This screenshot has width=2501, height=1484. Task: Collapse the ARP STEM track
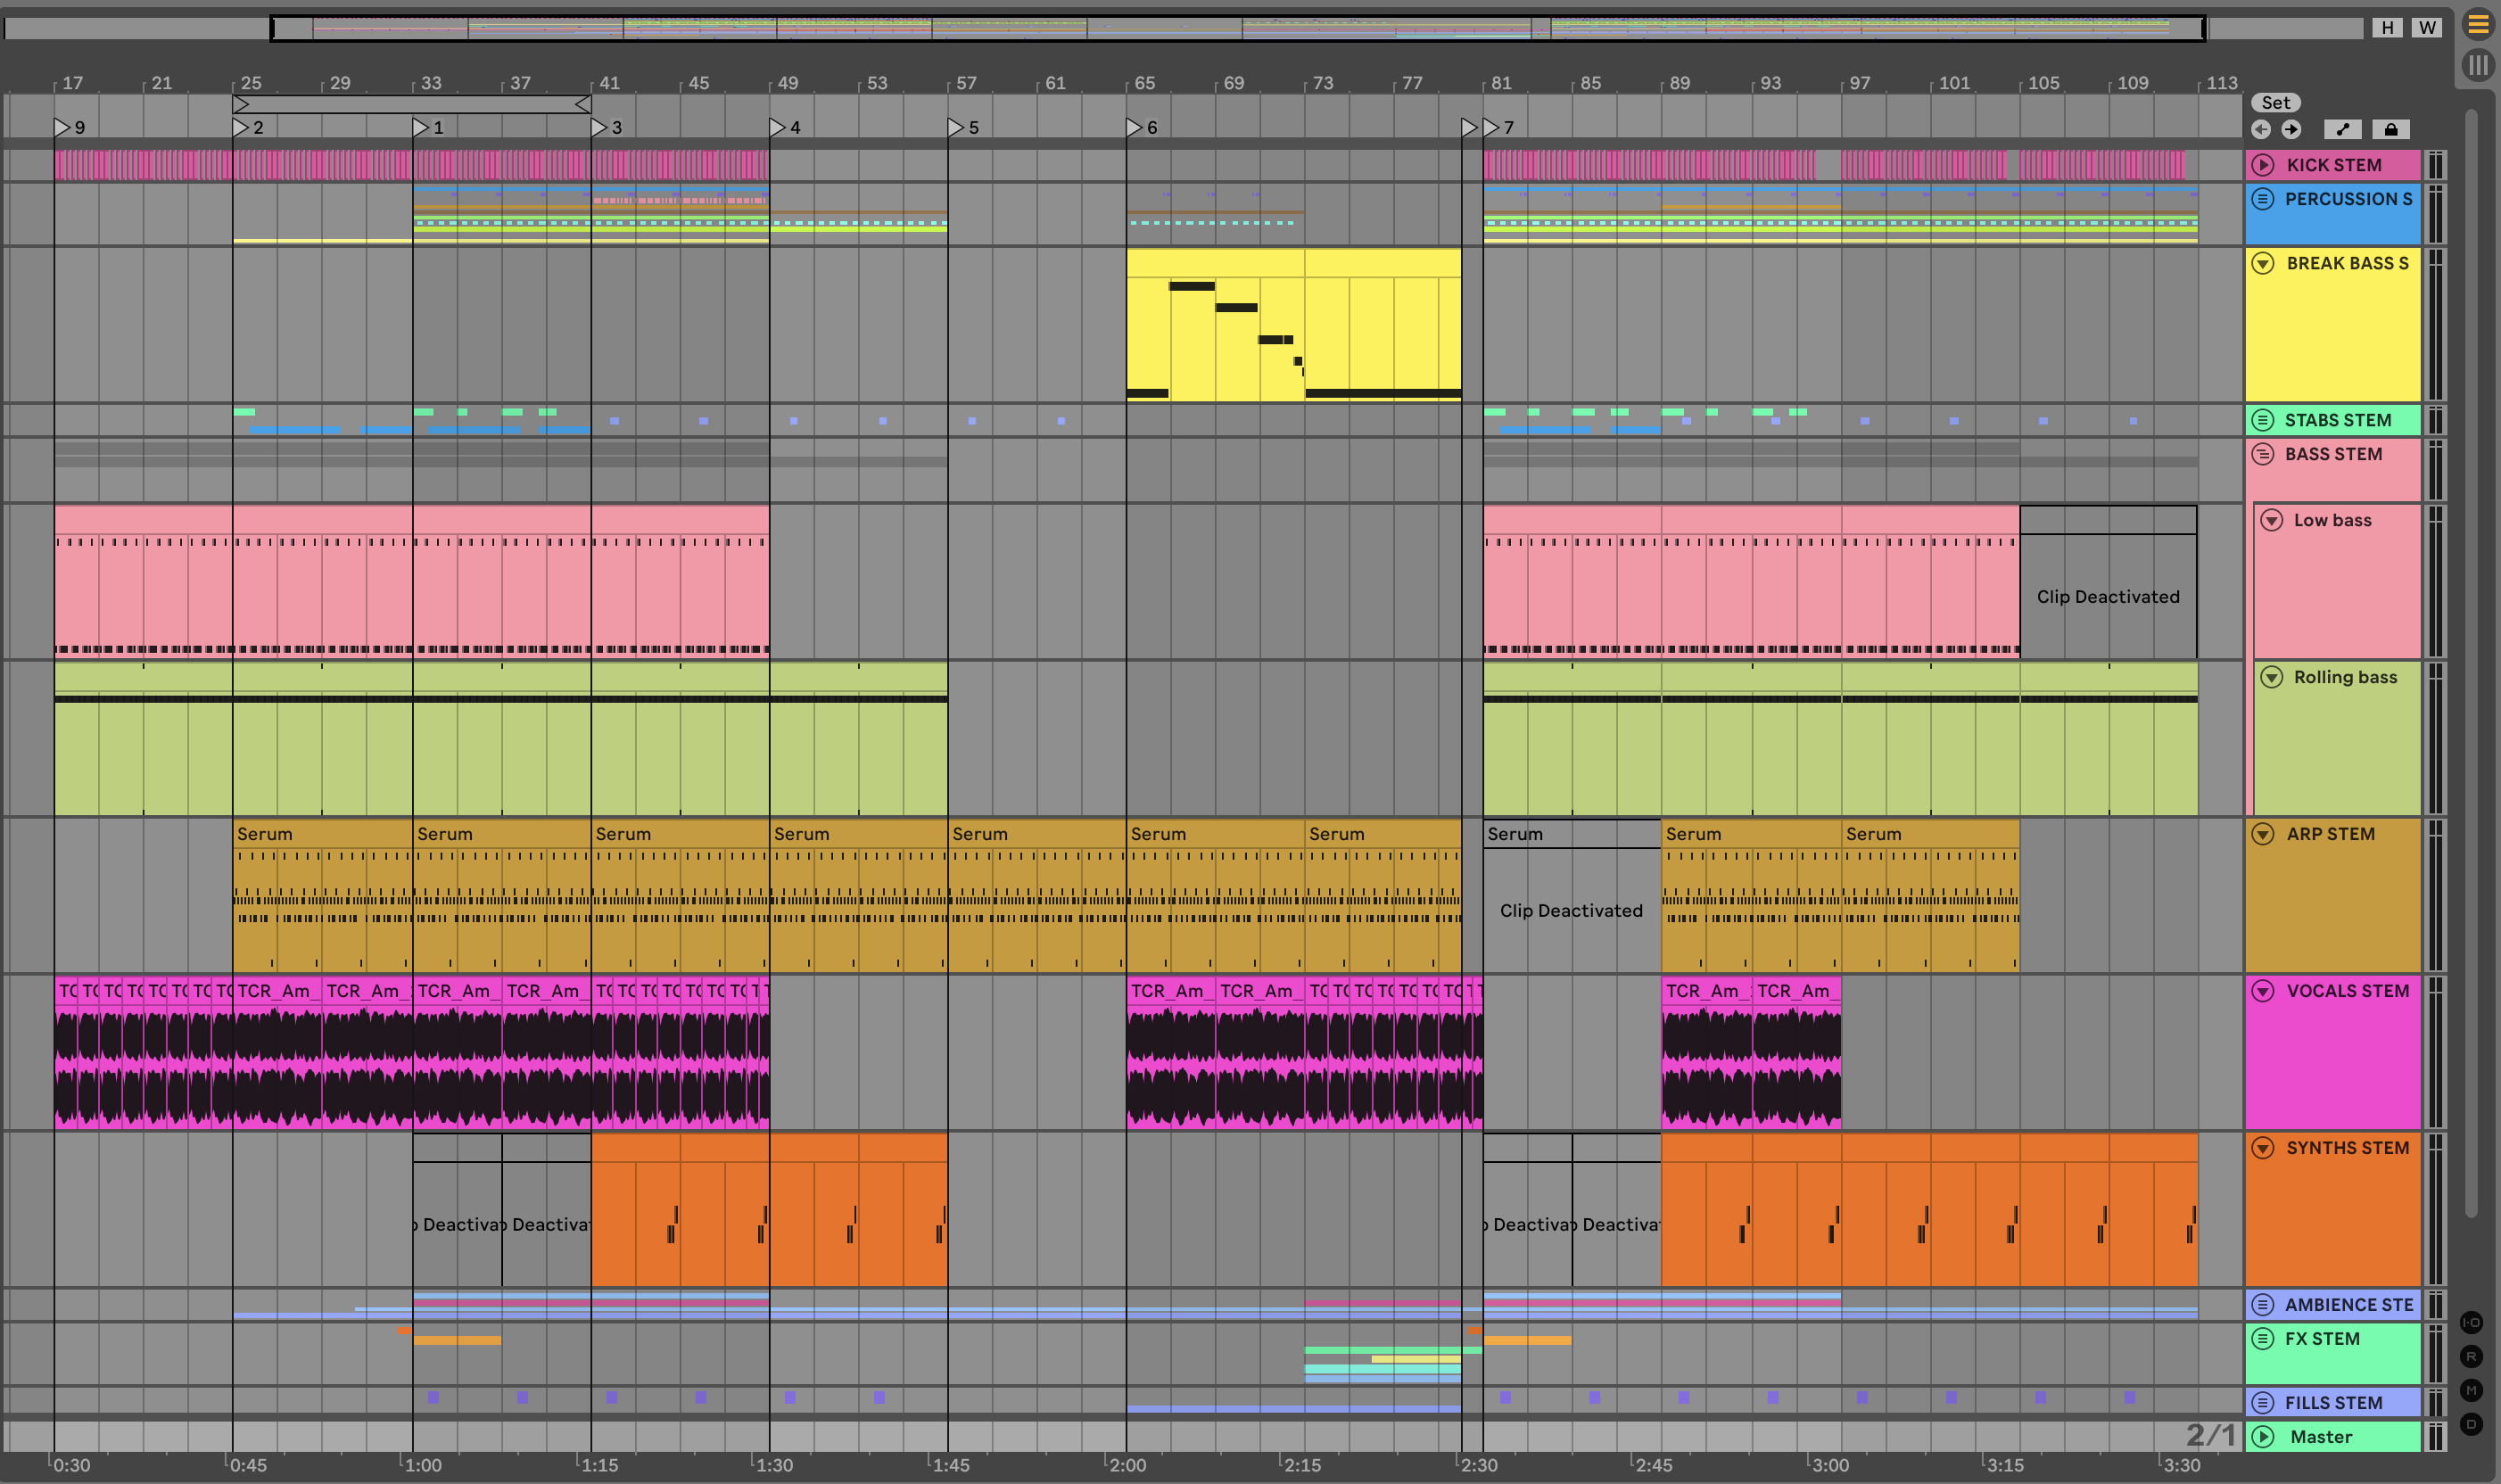coord(2262,834)
